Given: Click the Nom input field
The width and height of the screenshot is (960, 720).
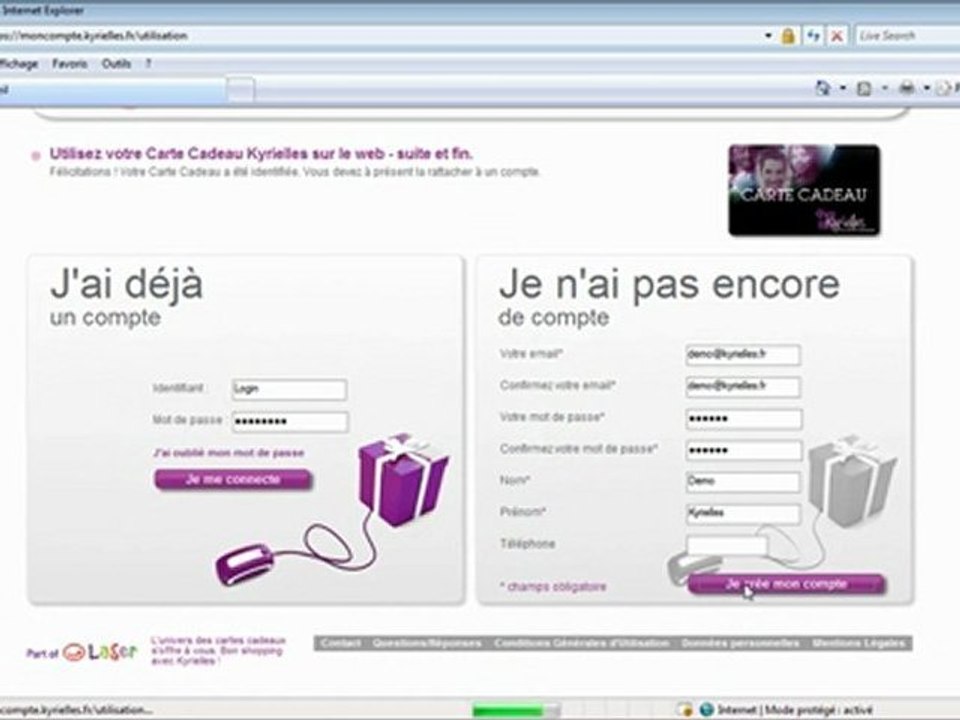Looking at the screenshot, I should (743, 482).
